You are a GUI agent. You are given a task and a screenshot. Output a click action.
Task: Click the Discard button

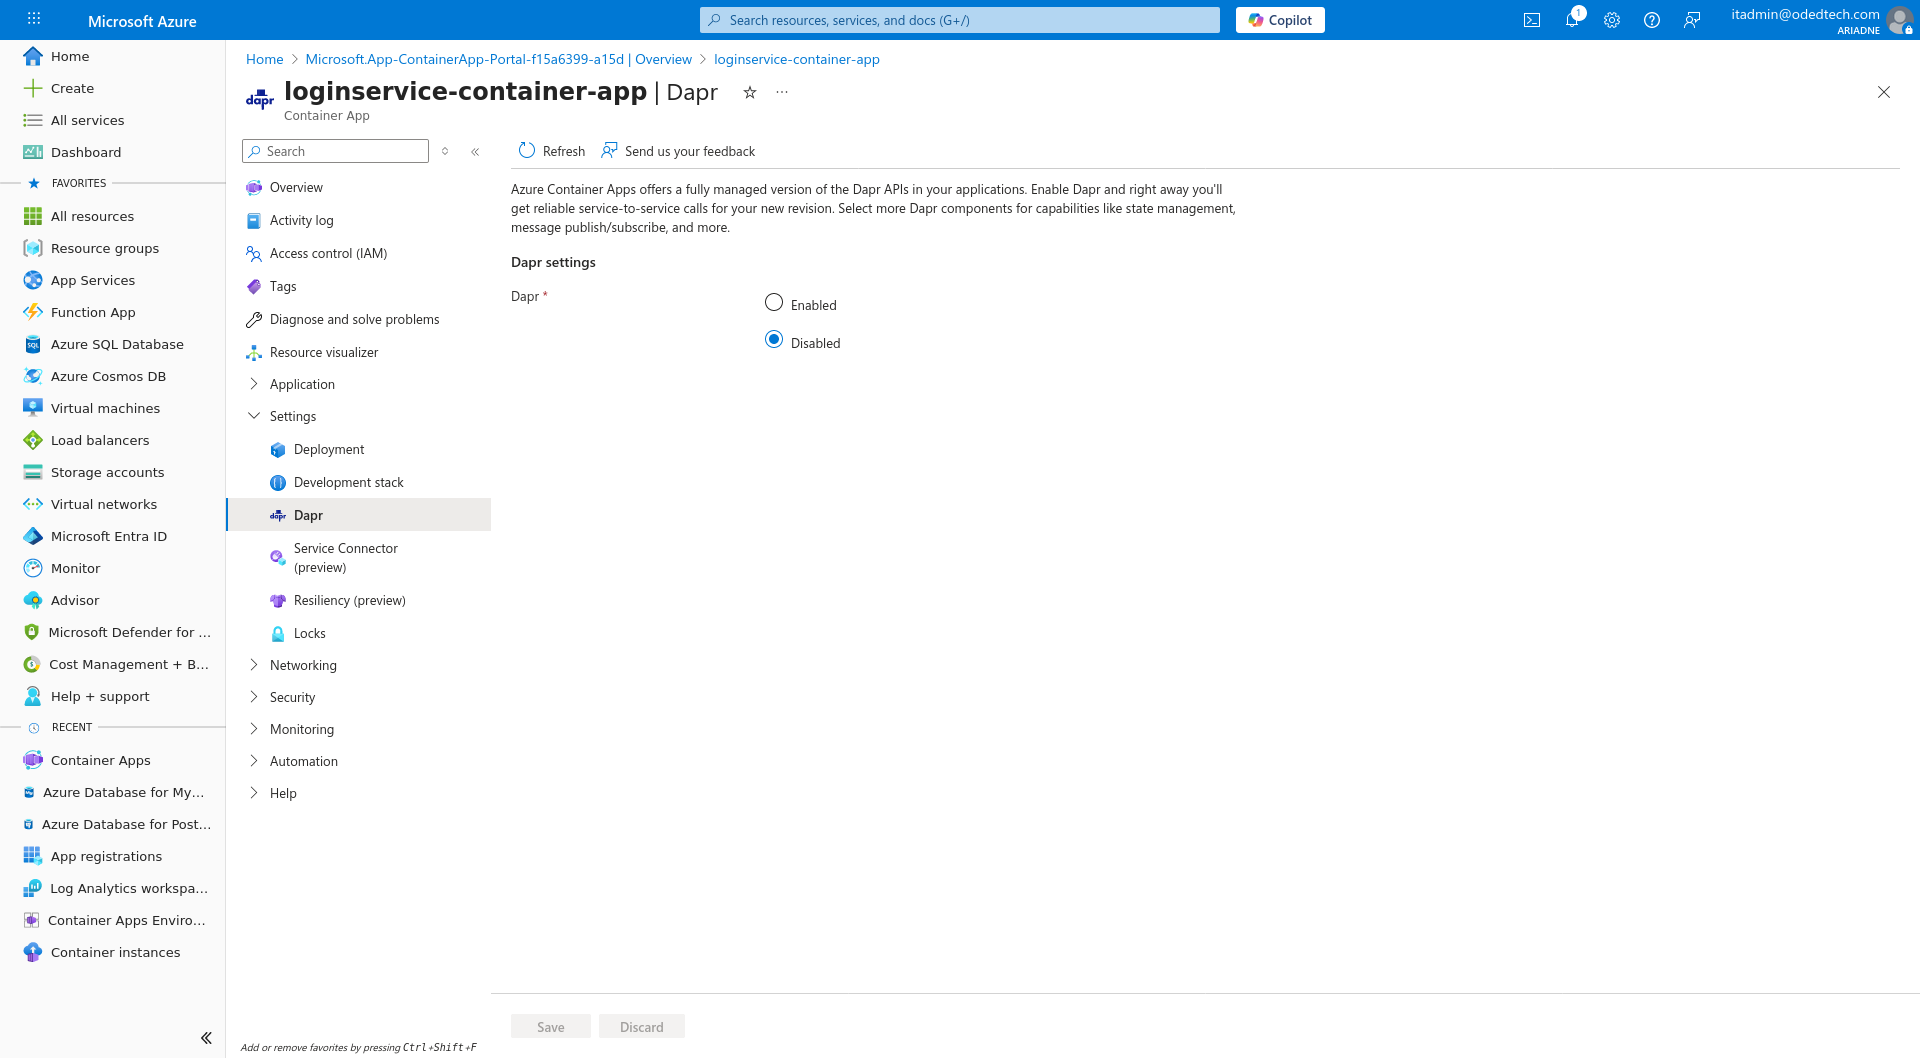(642, 1027)
